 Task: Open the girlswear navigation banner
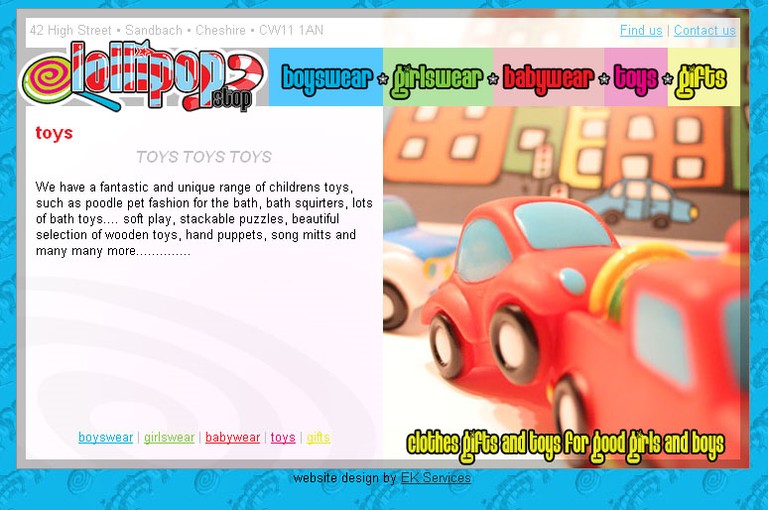click(438, 77)
